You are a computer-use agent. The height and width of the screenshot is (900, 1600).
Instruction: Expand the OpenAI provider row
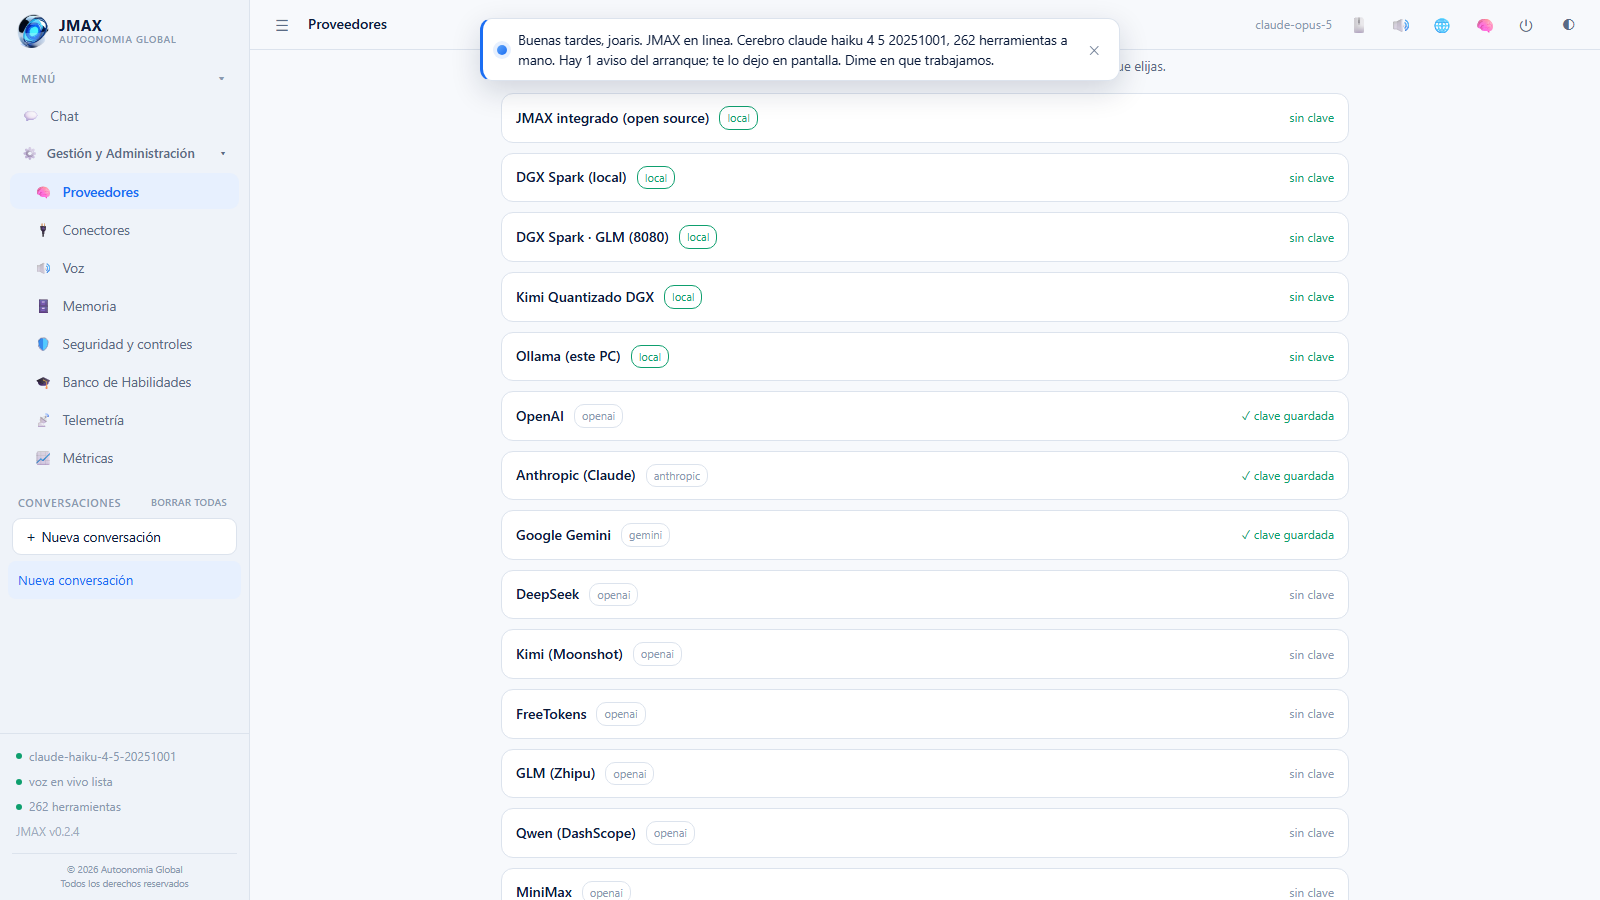point(925,416)
